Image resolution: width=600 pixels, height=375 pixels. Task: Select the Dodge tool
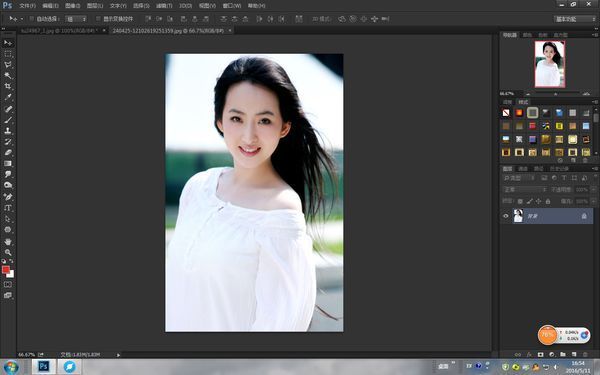(8, 185)
